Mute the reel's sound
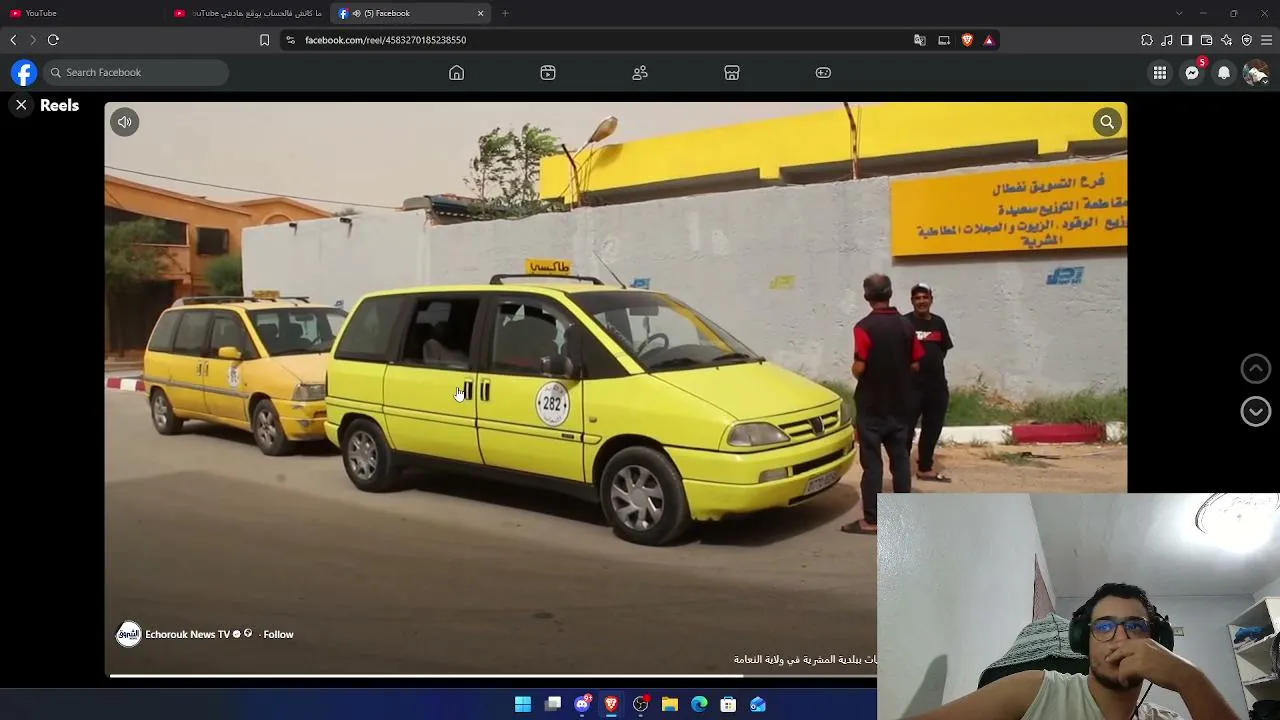The height and width of the screenshot is (720, 1280). point(125,122)
